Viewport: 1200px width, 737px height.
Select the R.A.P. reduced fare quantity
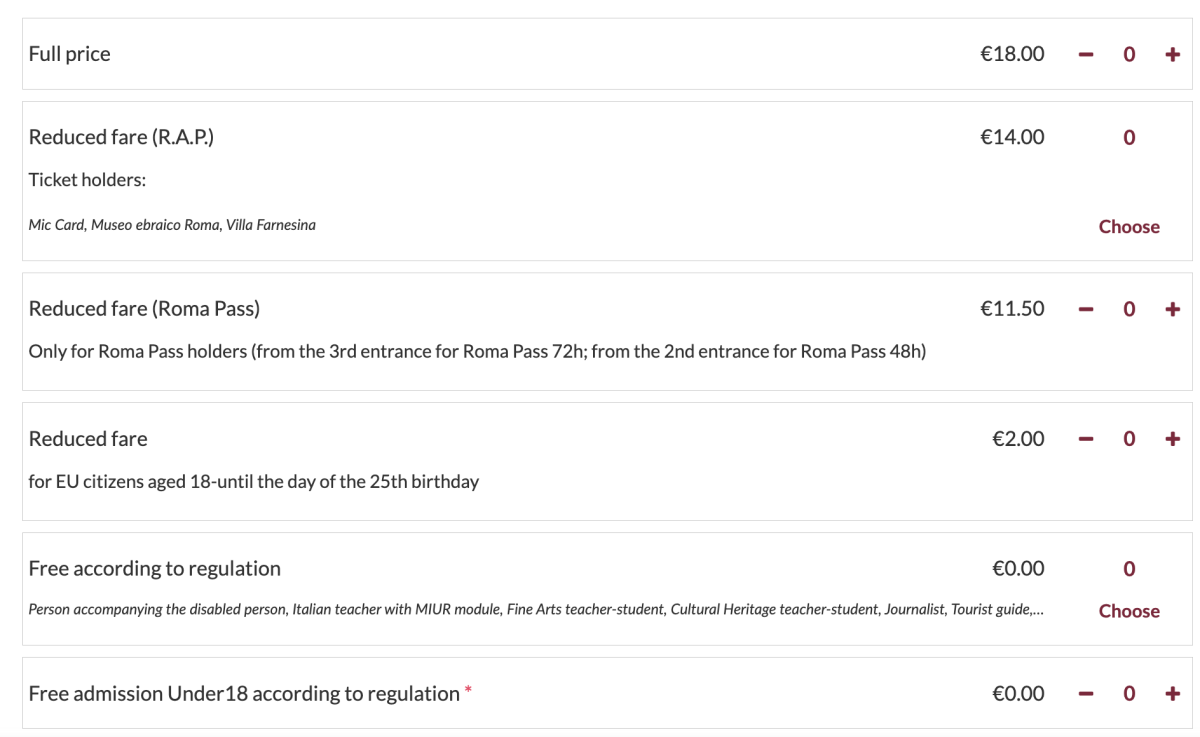1129,138
